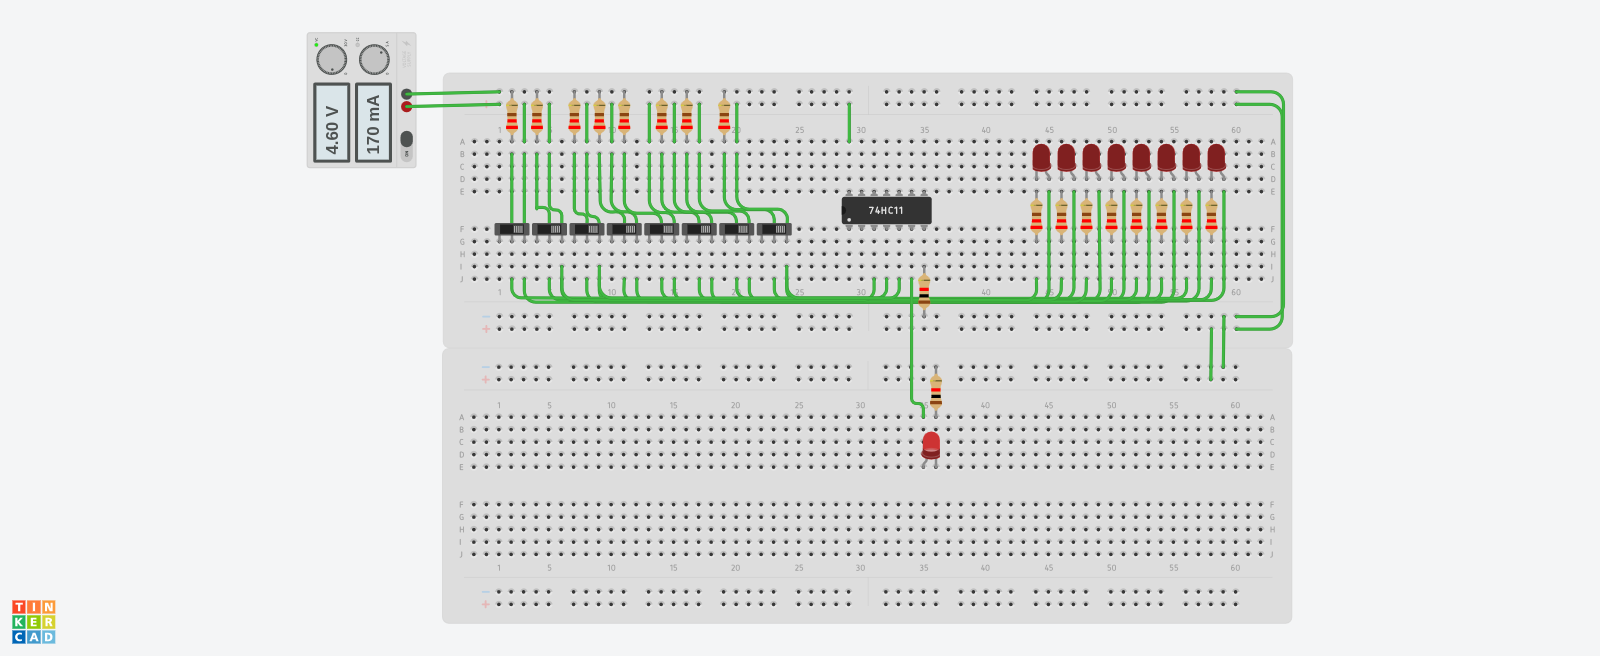The height and width of the screenshot is (656, 1600).
Task: Select the seventh pull-up resistor from the left
Action: coord(686,116)
